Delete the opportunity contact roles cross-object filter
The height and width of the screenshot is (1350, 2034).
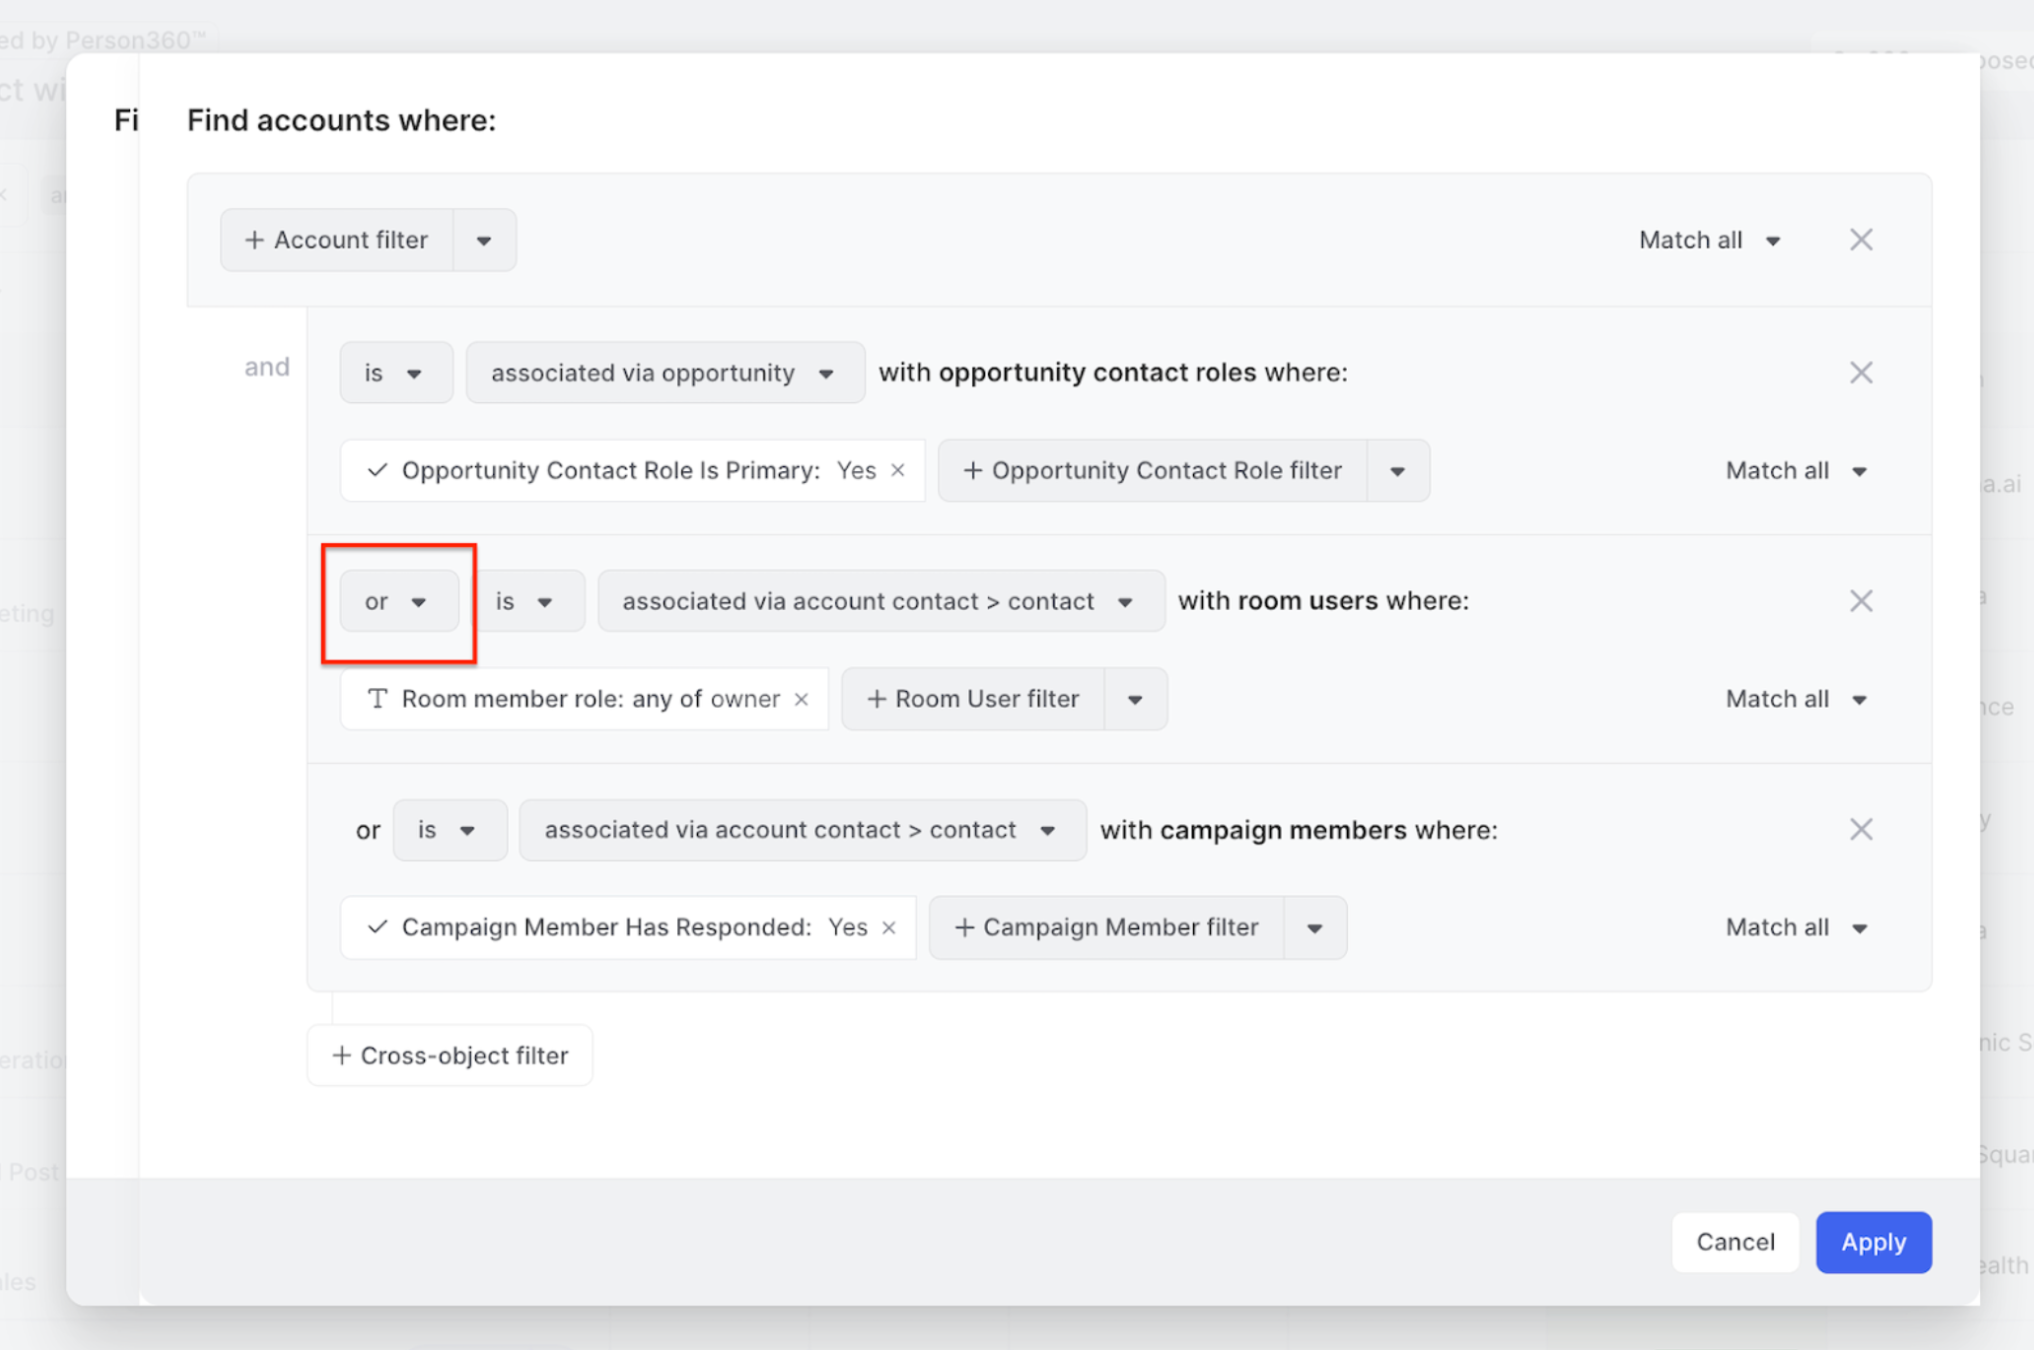[1860, 373]
